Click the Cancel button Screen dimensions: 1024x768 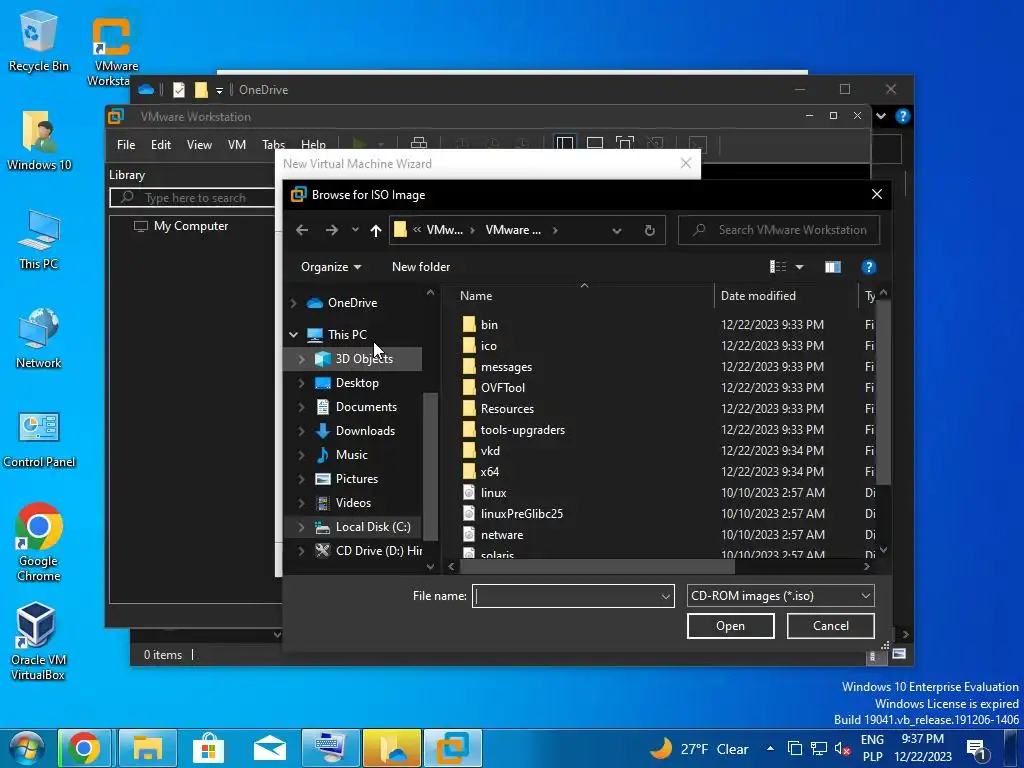[831, 626]
